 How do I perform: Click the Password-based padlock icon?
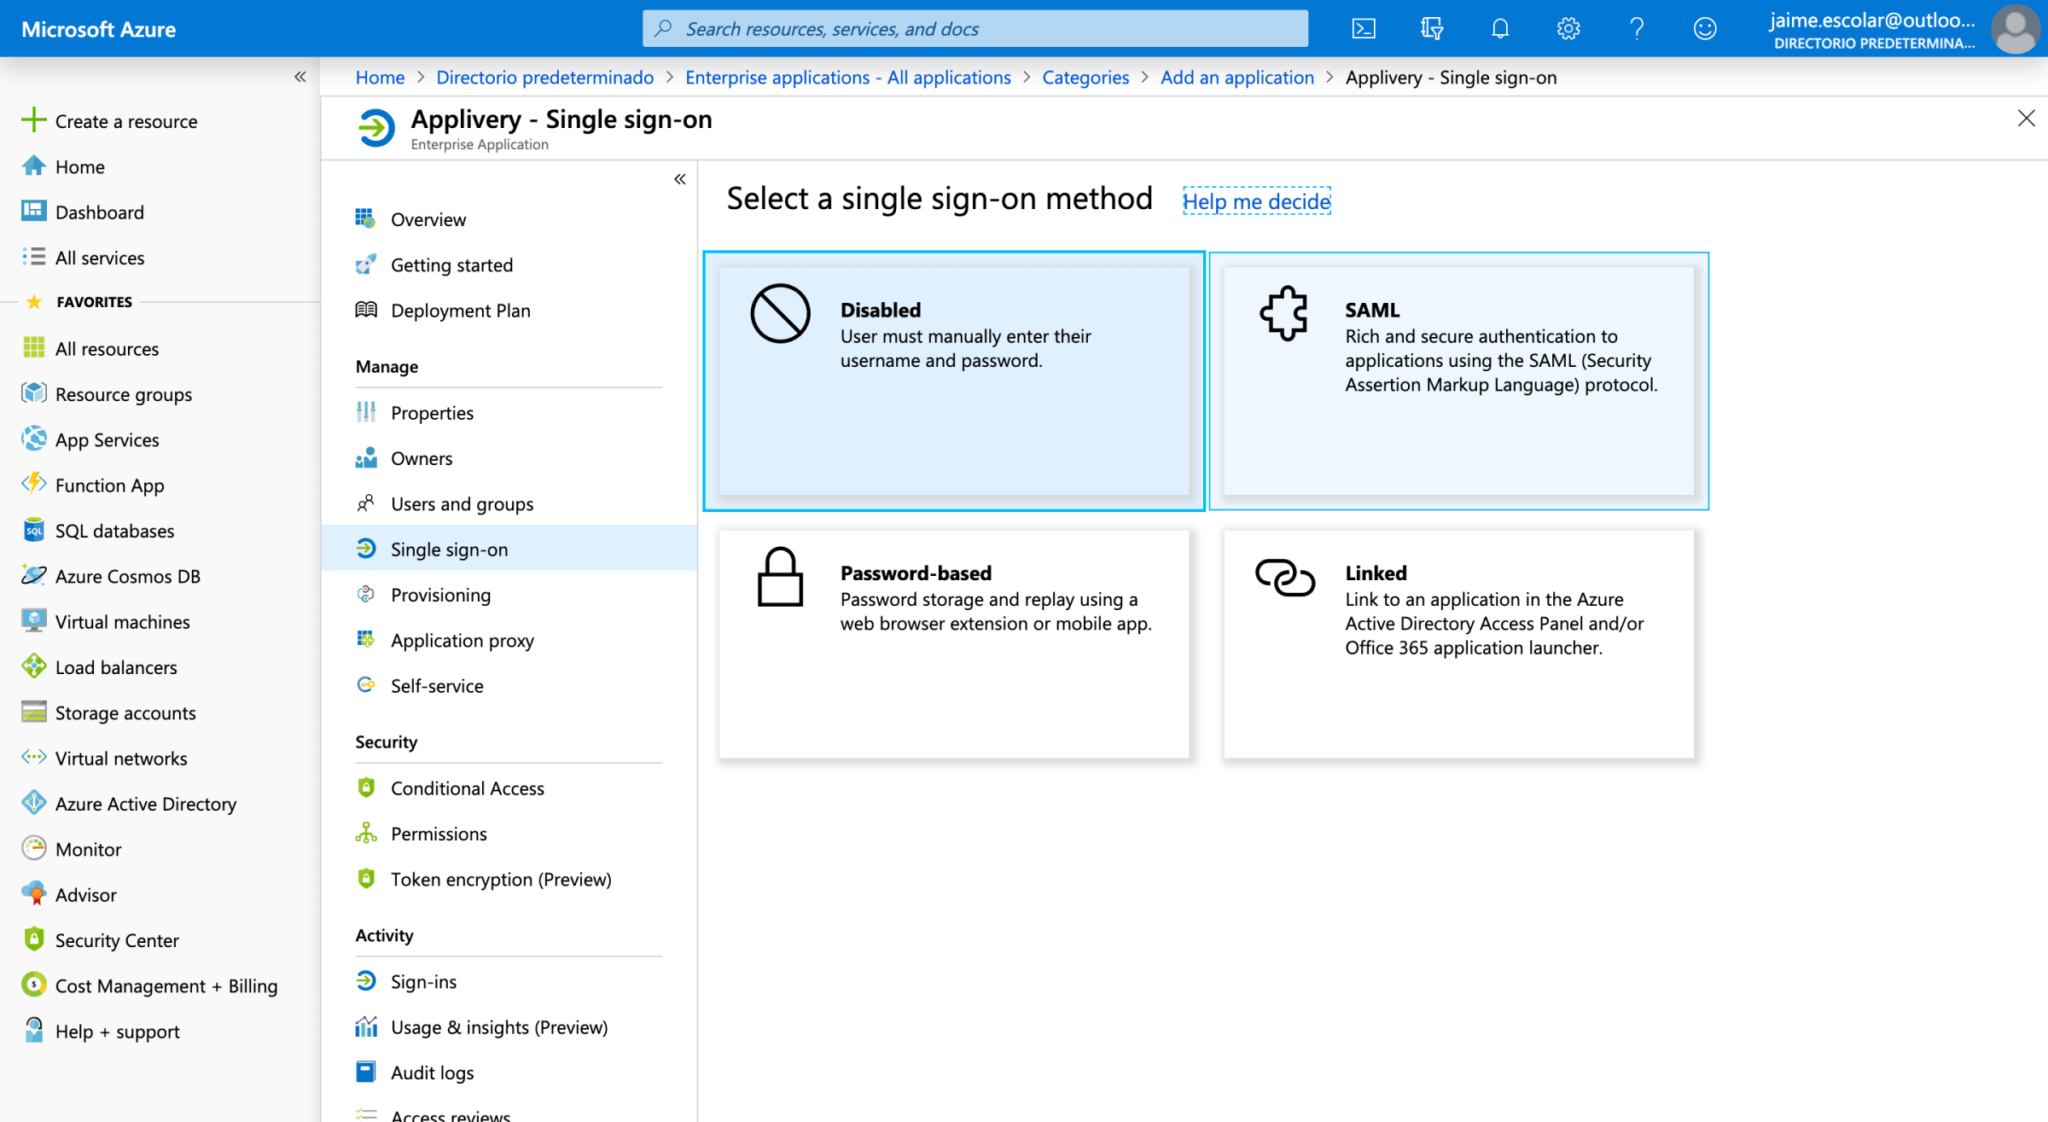[780, 576]
